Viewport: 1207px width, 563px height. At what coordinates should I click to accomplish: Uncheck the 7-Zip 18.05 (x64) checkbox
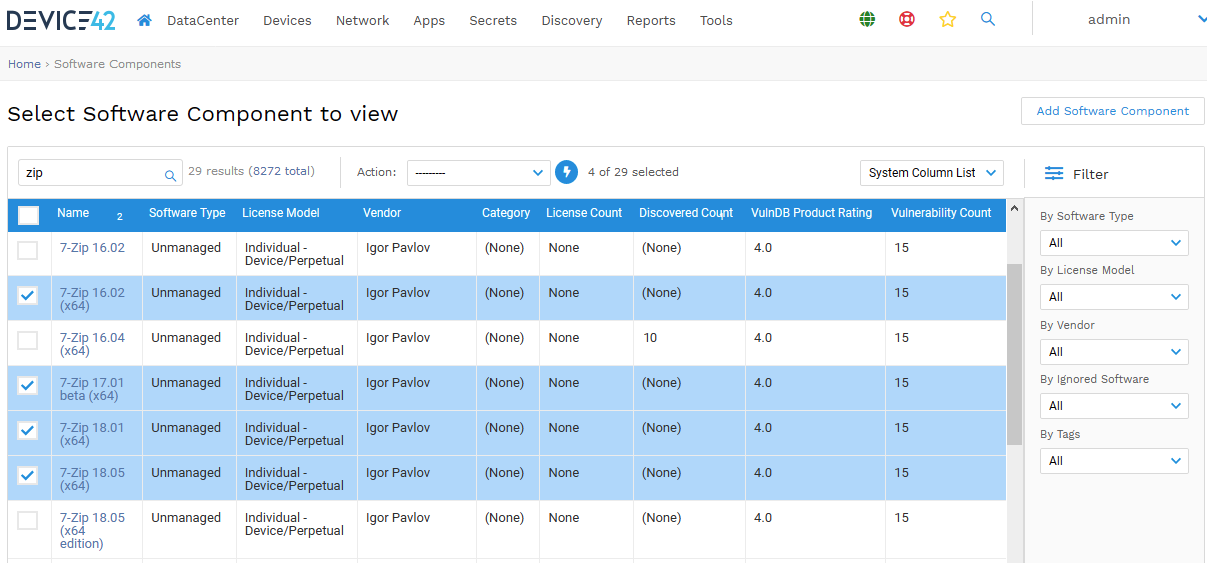tap(28, 475)
